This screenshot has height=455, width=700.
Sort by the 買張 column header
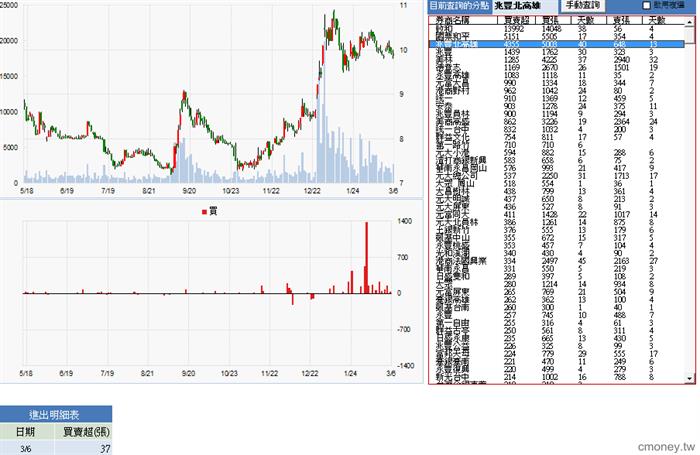[554, 20]
